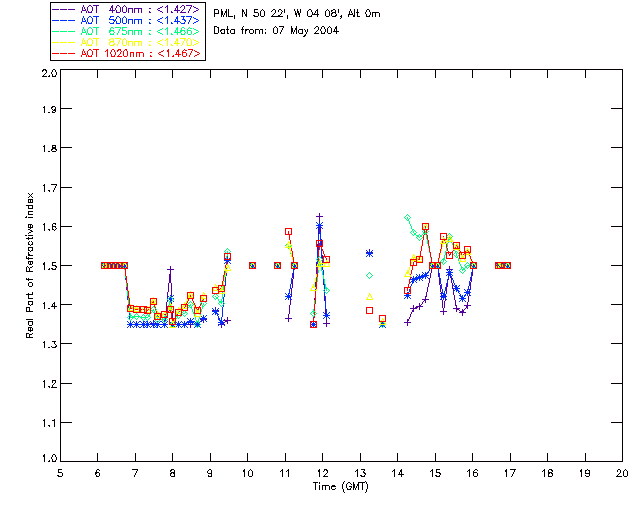Select the AOT 500nm legend entry
Image resolution: width=640 pixels, height=512 pixels.
[x=127, y=20]
